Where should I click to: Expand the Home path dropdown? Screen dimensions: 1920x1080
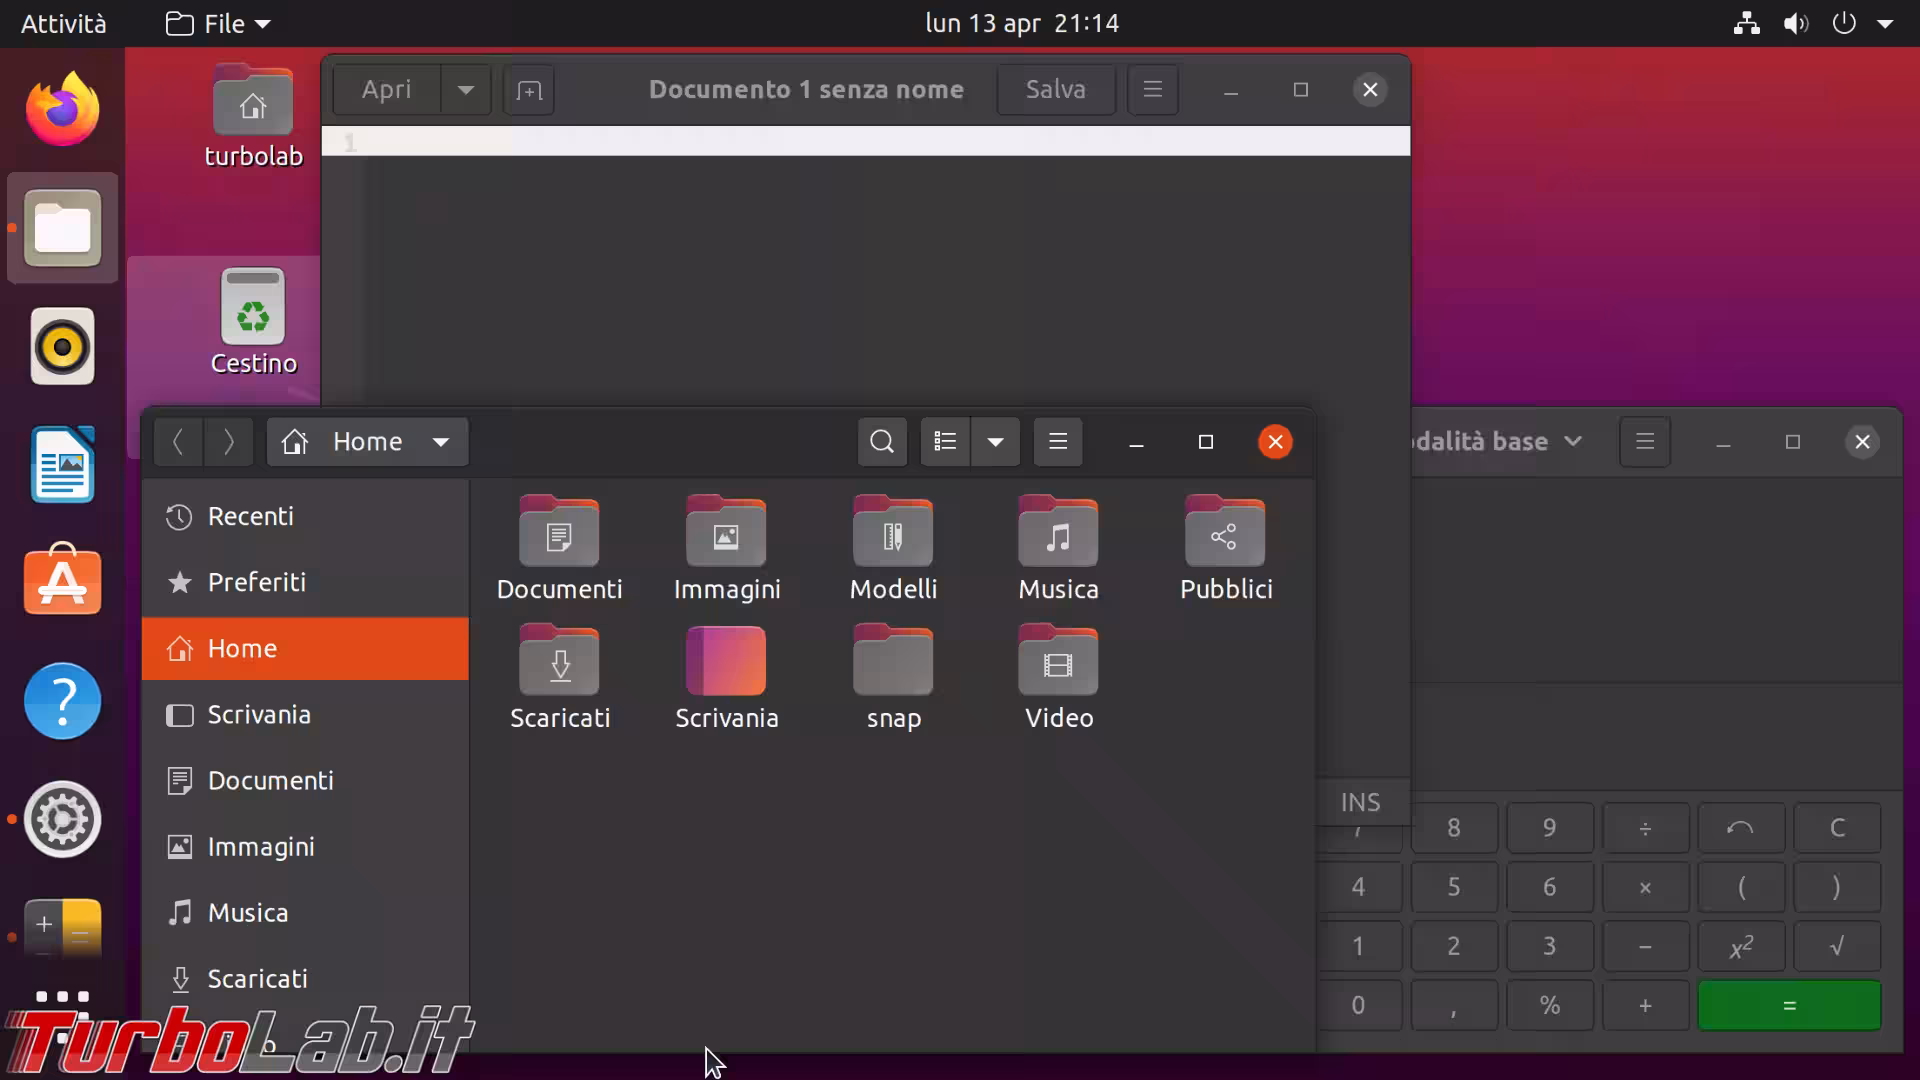[440, 442]
